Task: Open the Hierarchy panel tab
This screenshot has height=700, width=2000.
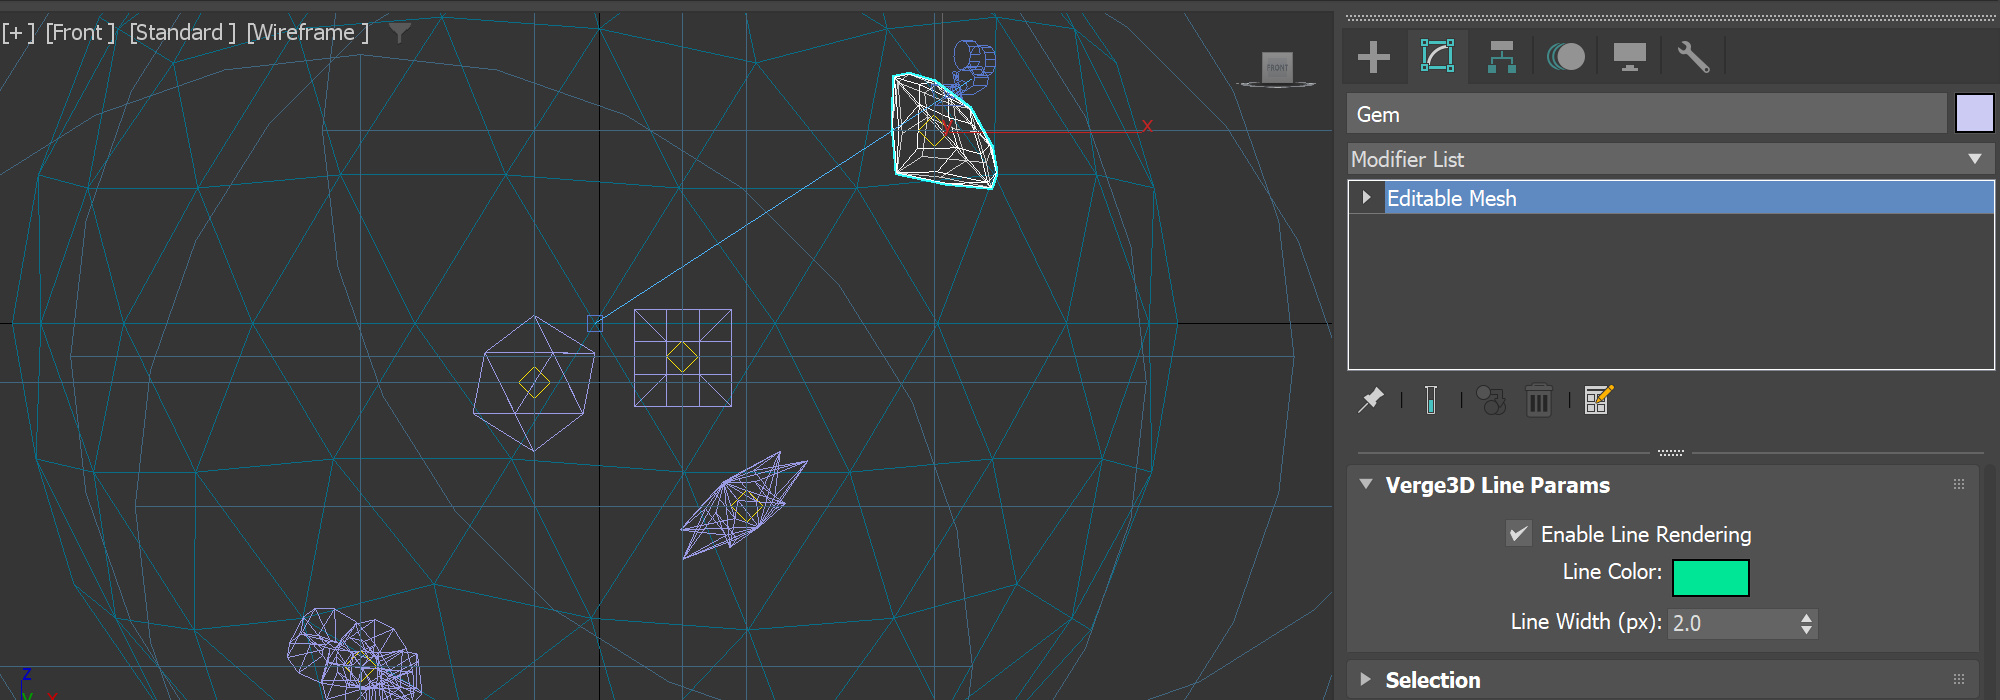Action: (1501, 56)
